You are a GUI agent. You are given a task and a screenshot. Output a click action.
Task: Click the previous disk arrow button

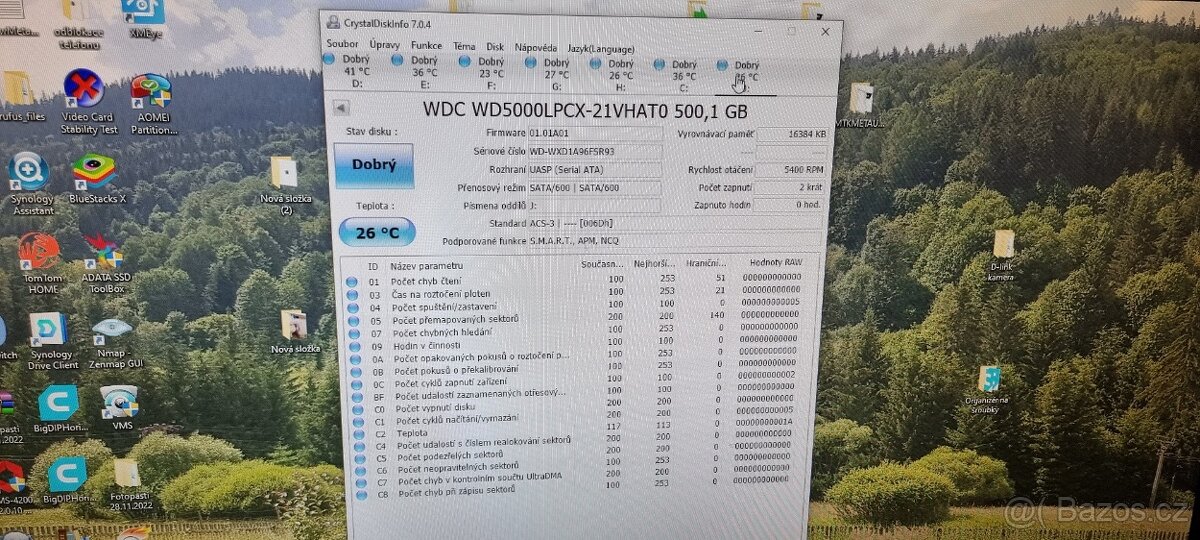coord(340,107)
